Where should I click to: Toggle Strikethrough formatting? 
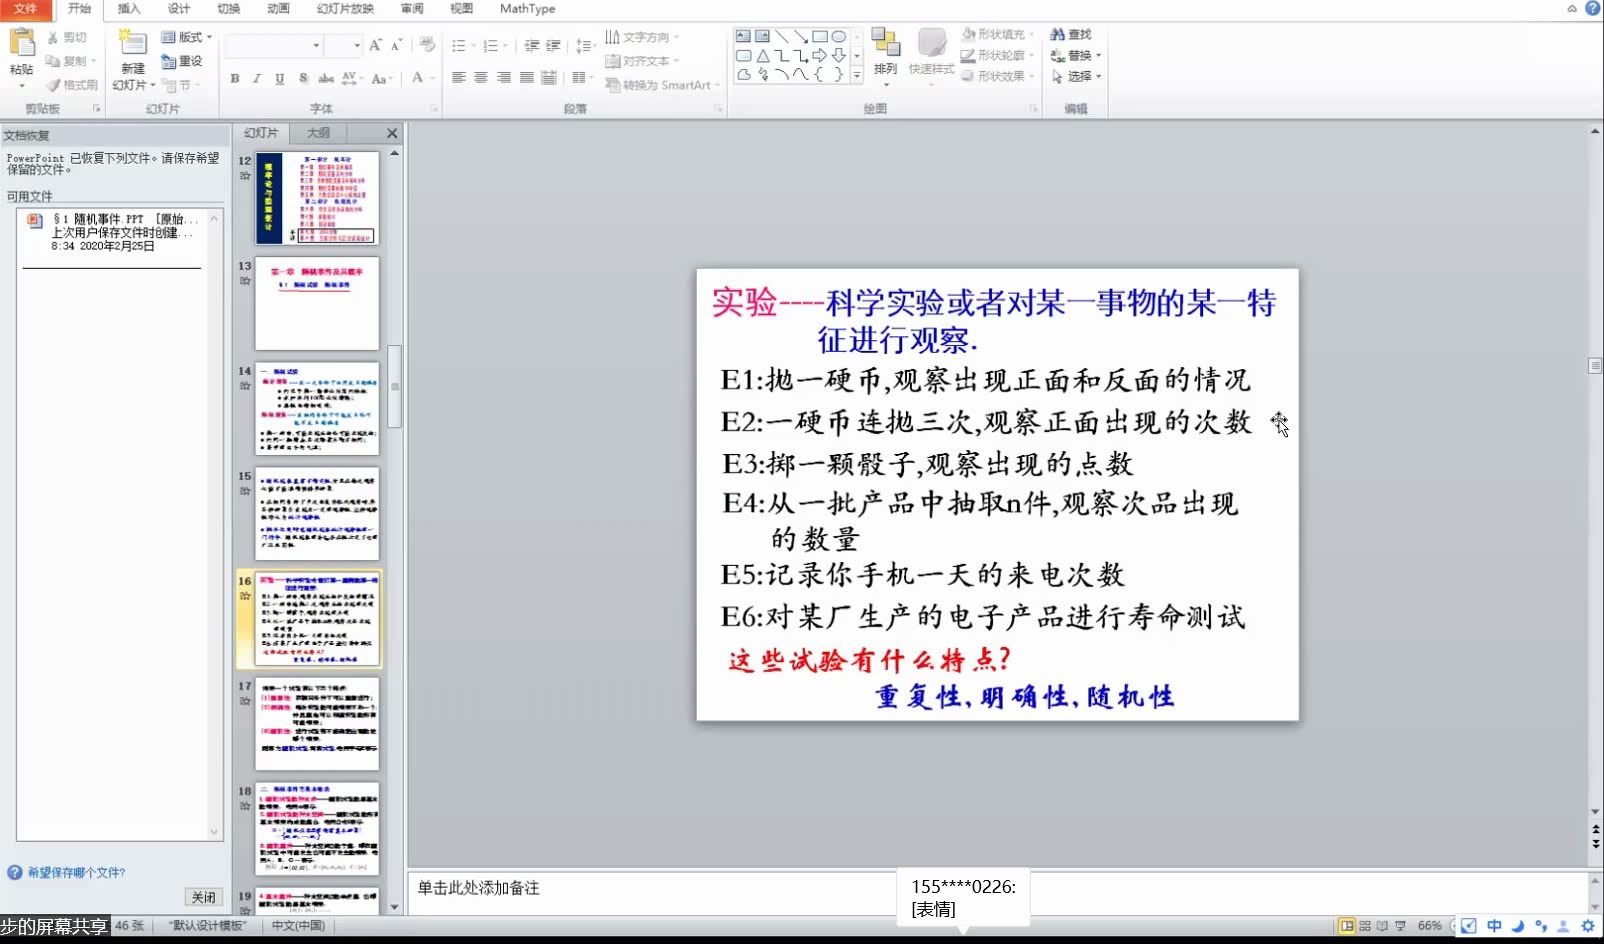(x=326, y=78)
